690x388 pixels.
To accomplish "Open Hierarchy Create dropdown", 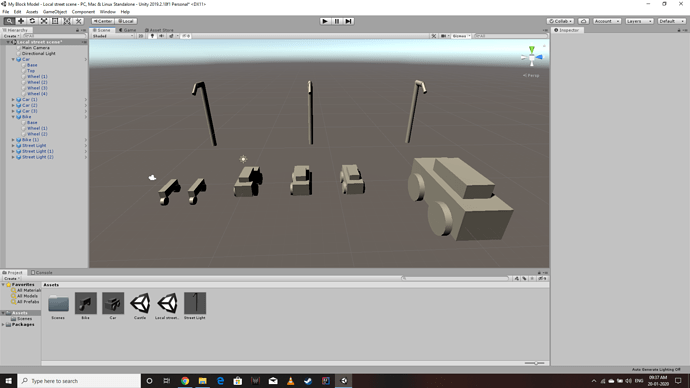I will pyautogui.click(x=11, y=36).
